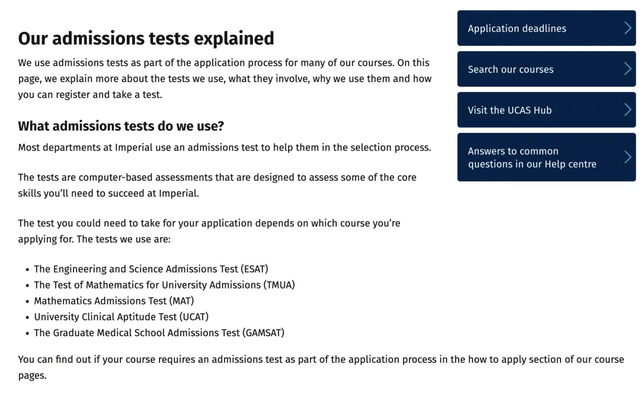Open Answers to common questions in Help centre

546,157
